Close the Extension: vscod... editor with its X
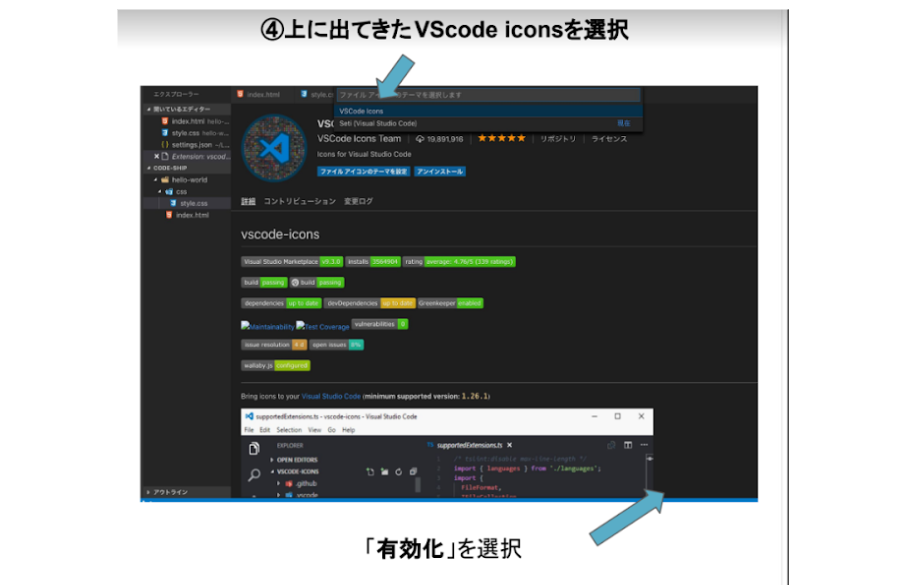910x585 pixels. click(x=156, y=156)
